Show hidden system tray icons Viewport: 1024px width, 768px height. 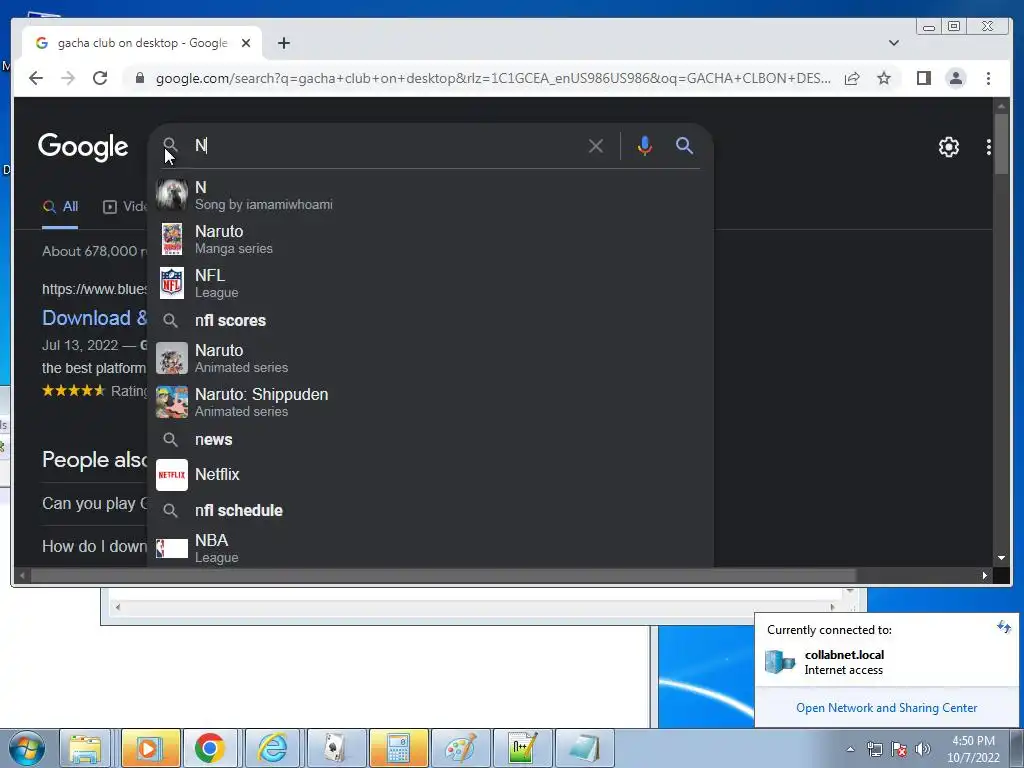click(x=850, y=749)
